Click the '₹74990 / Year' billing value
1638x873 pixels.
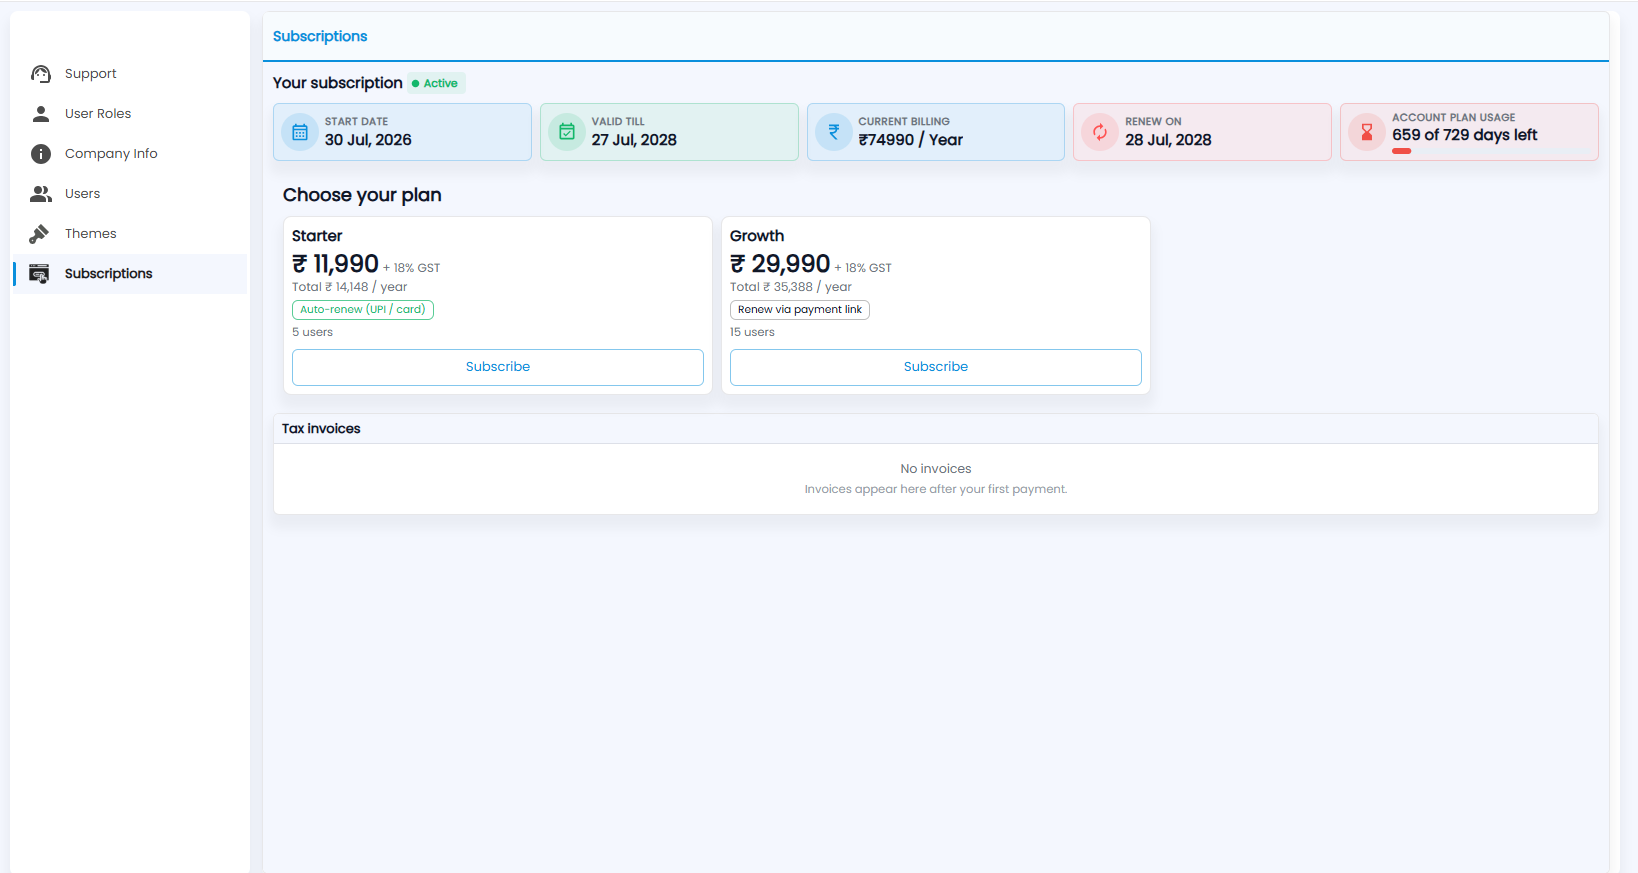point(911,140)
